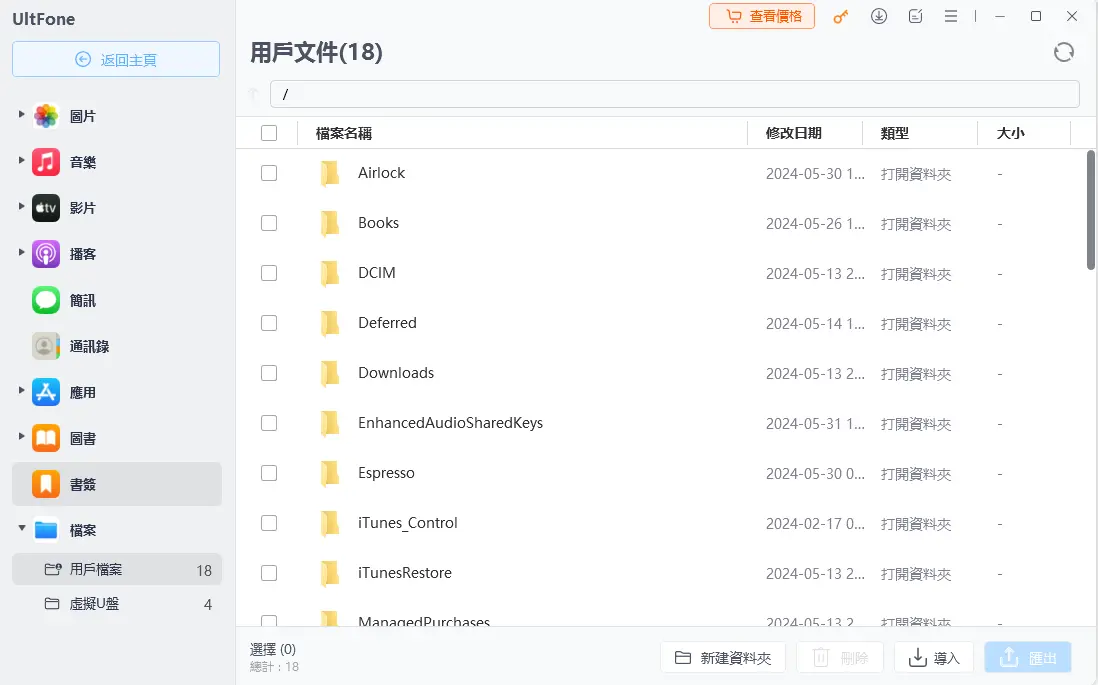Click the Airlock folder icon

(330, 174)
